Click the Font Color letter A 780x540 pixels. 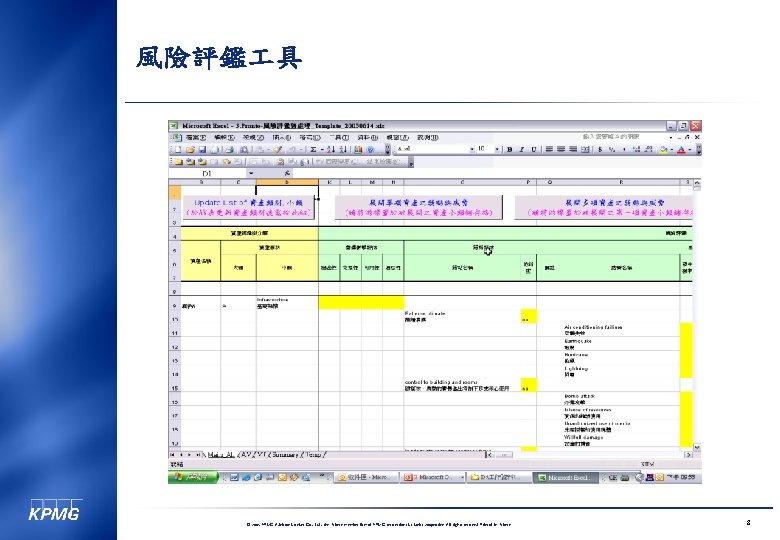pyautogui.click(x=681, y=149)
